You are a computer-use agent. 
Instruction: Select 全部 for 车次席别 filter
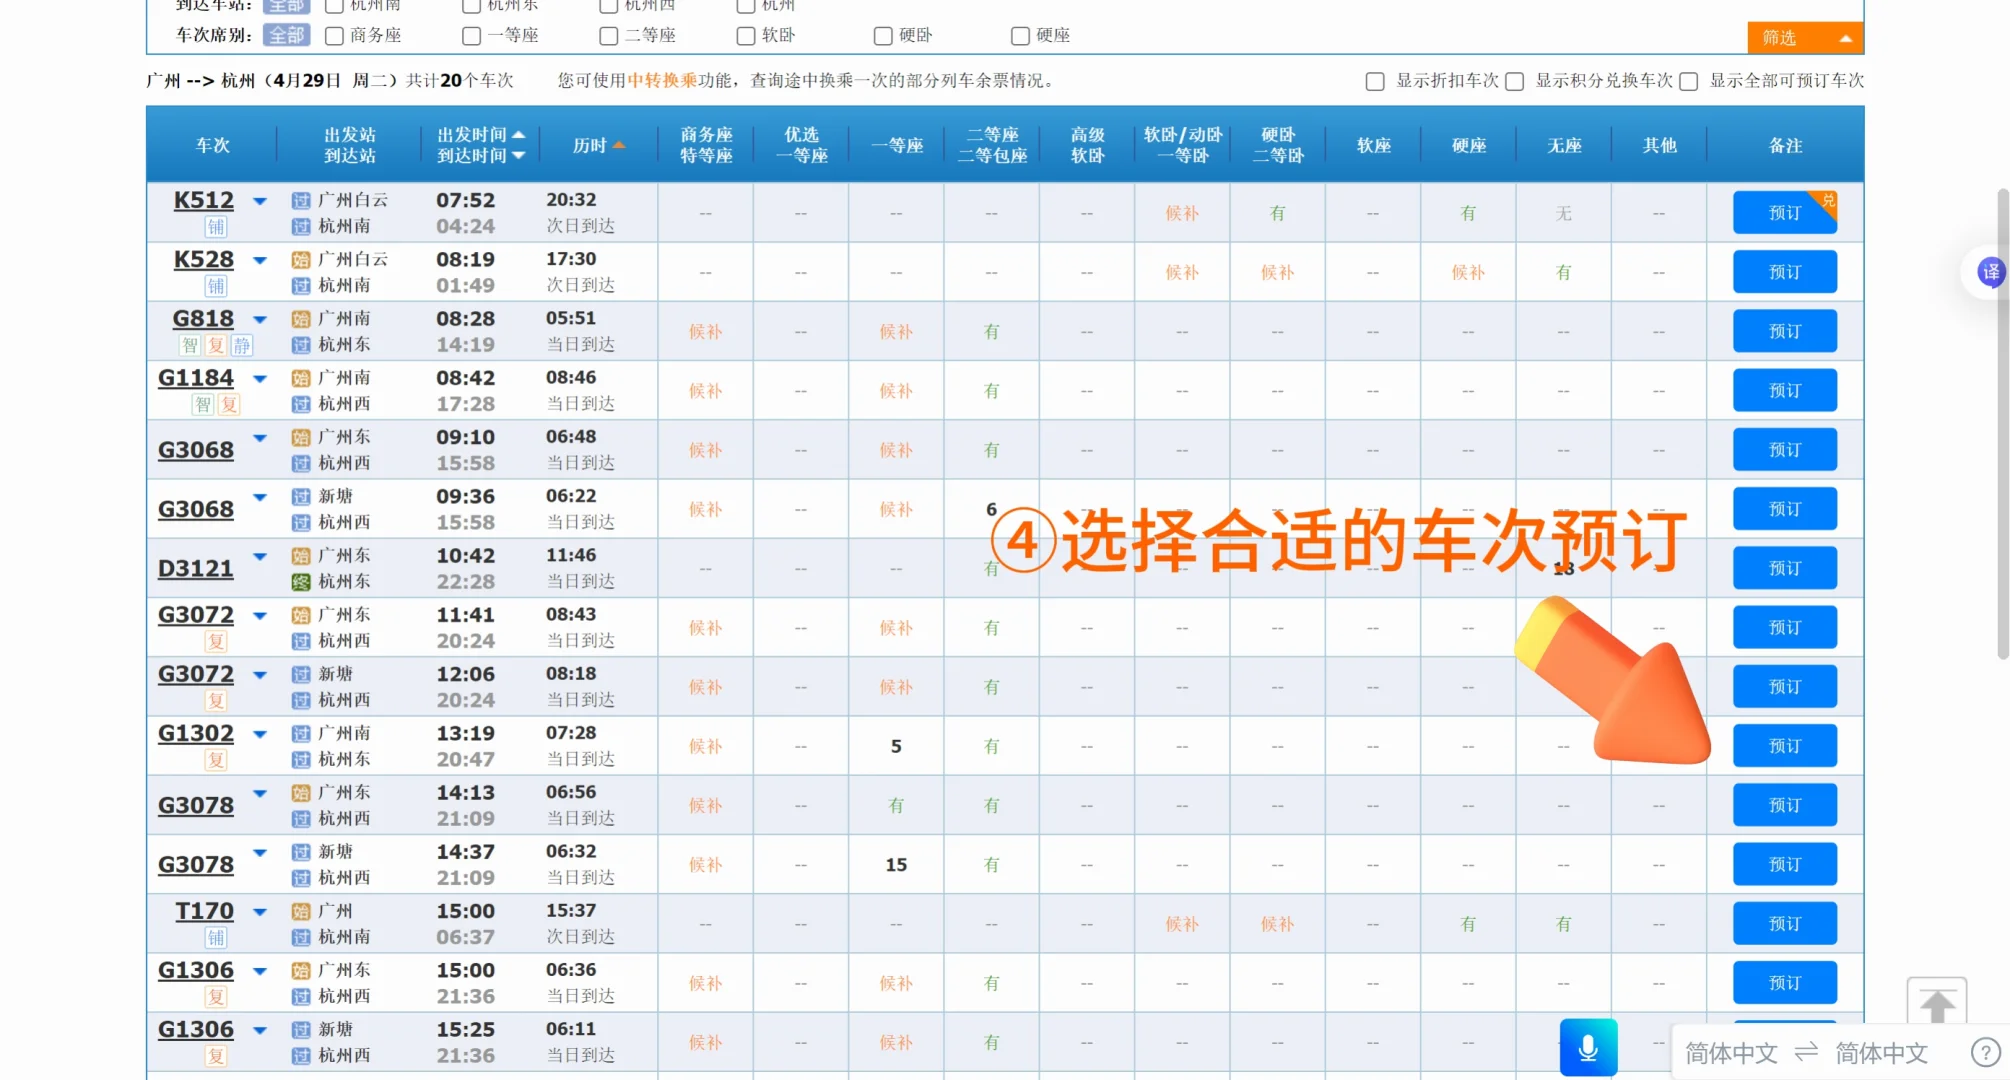coord(286,35)
